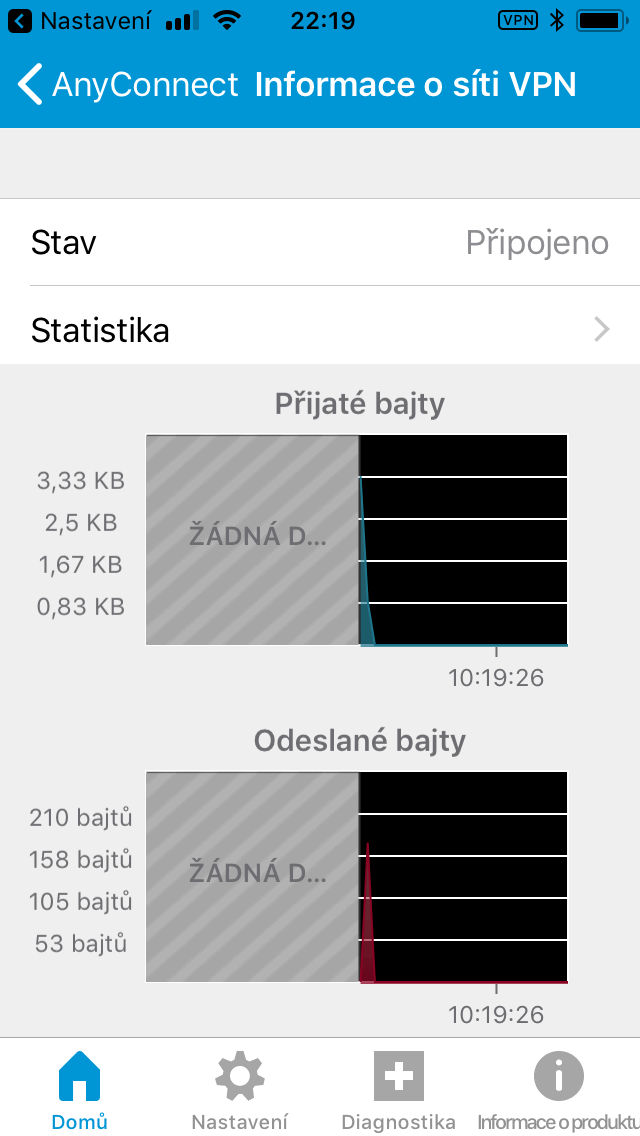This screenshot has height=1136, width=640.
Task: Tap the VPN status bar indicator
Action: click(517, 20)
